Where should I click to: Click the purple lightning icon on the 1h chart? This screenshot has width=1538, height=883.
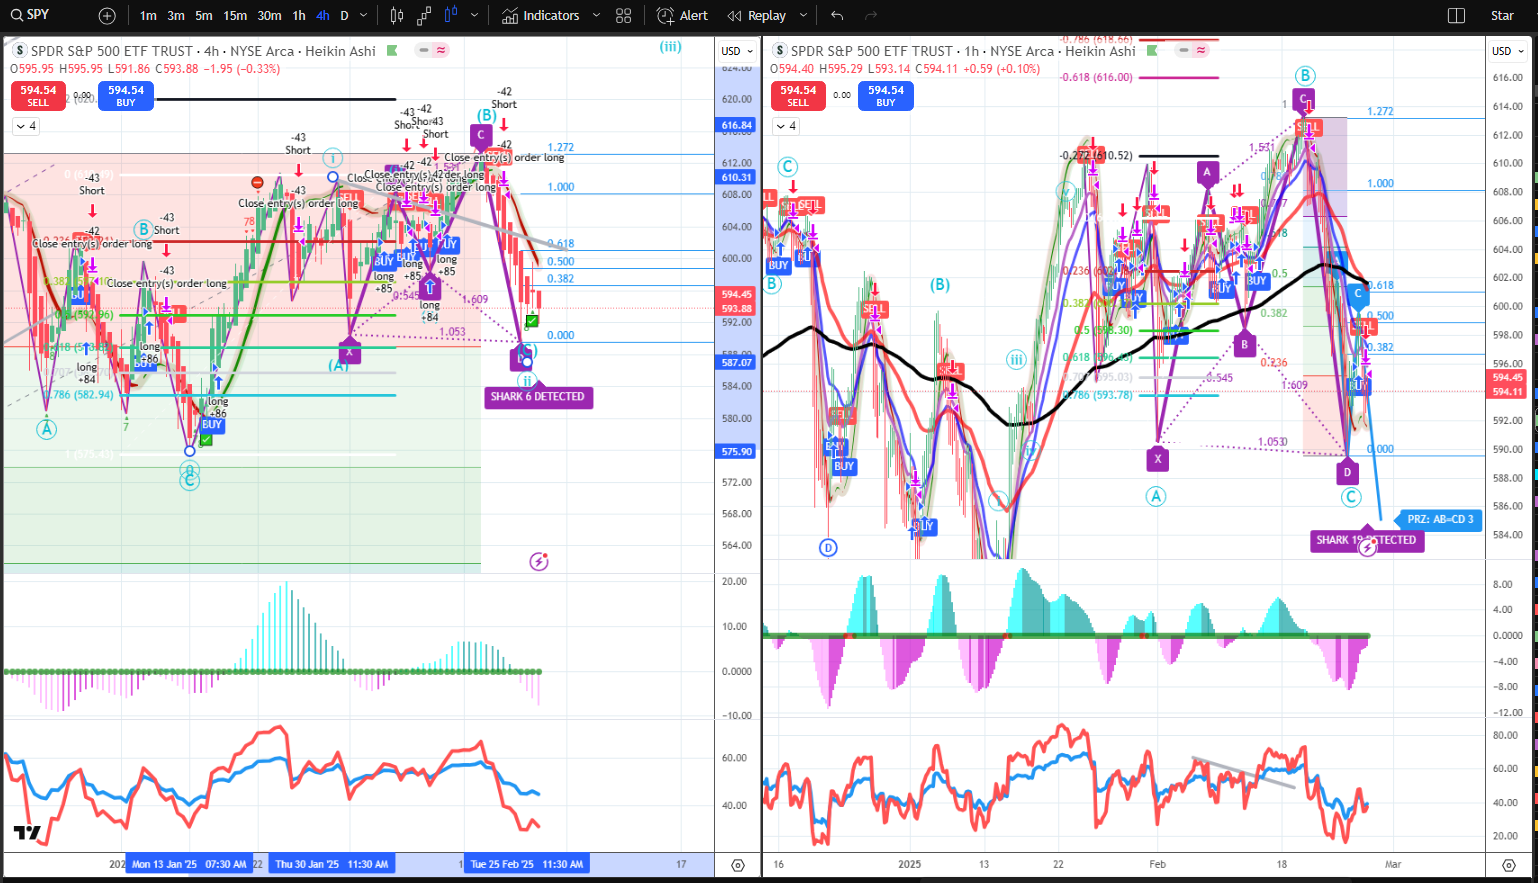click(1367, 547)
